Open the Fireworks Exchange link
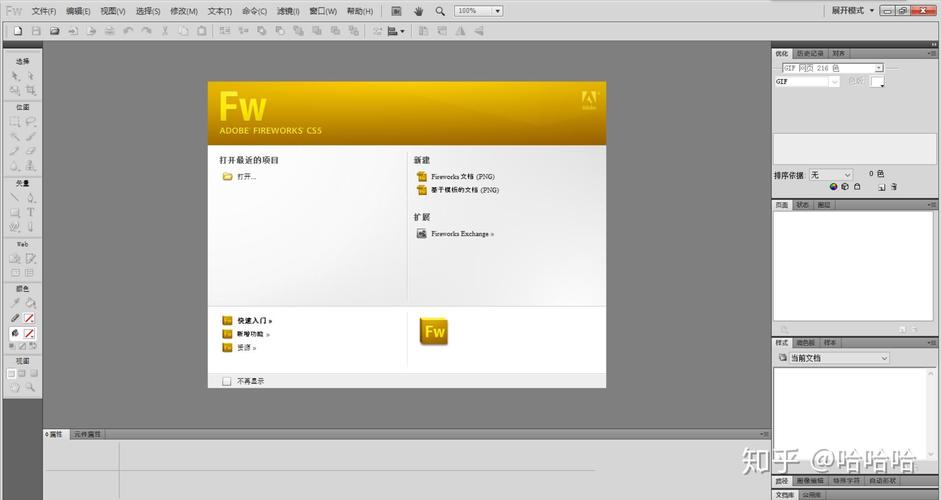941x500 pixels. (461, 234)
